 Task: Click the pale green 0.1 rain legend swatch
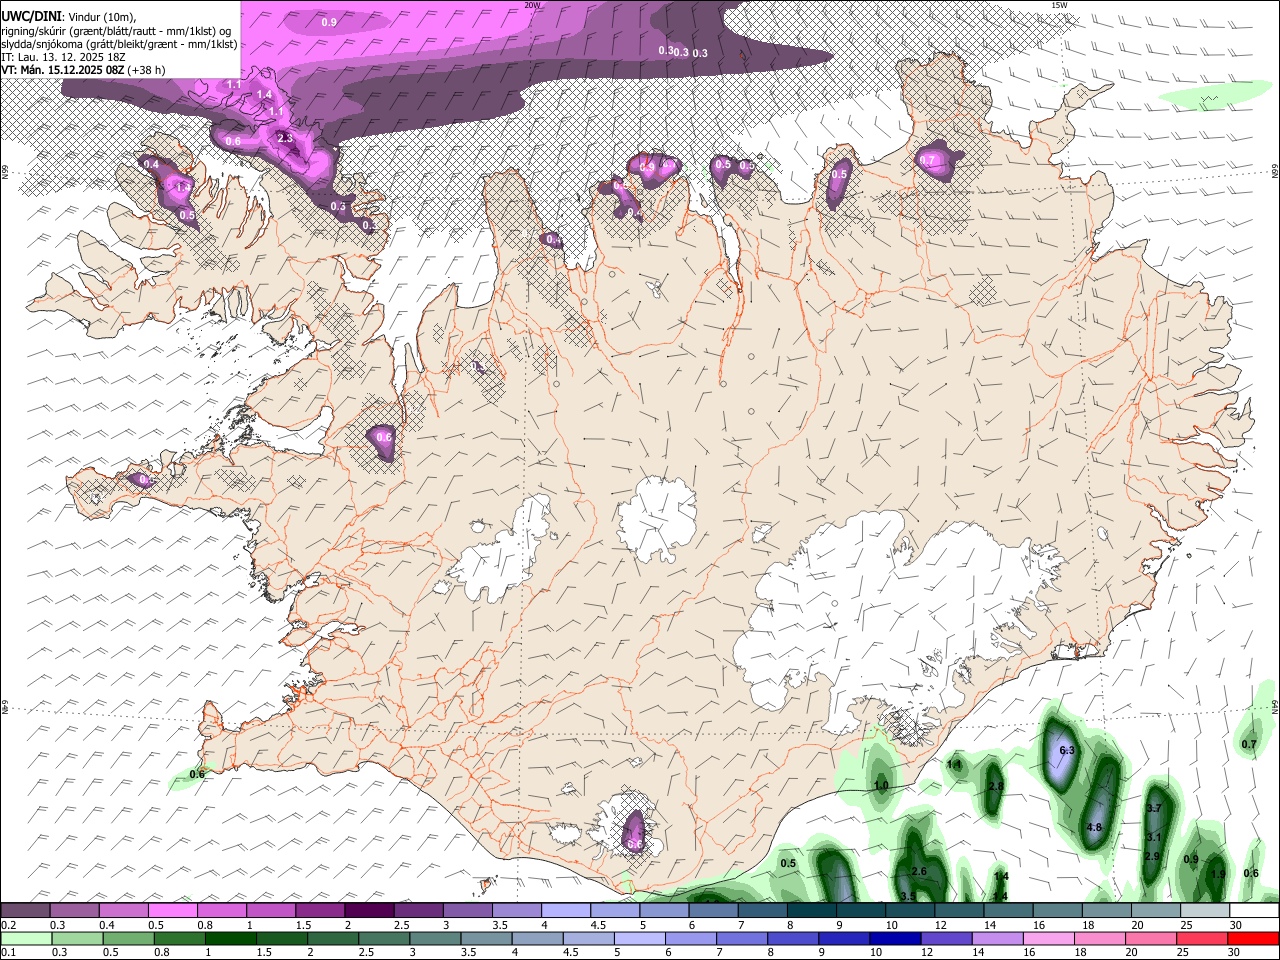26,939
